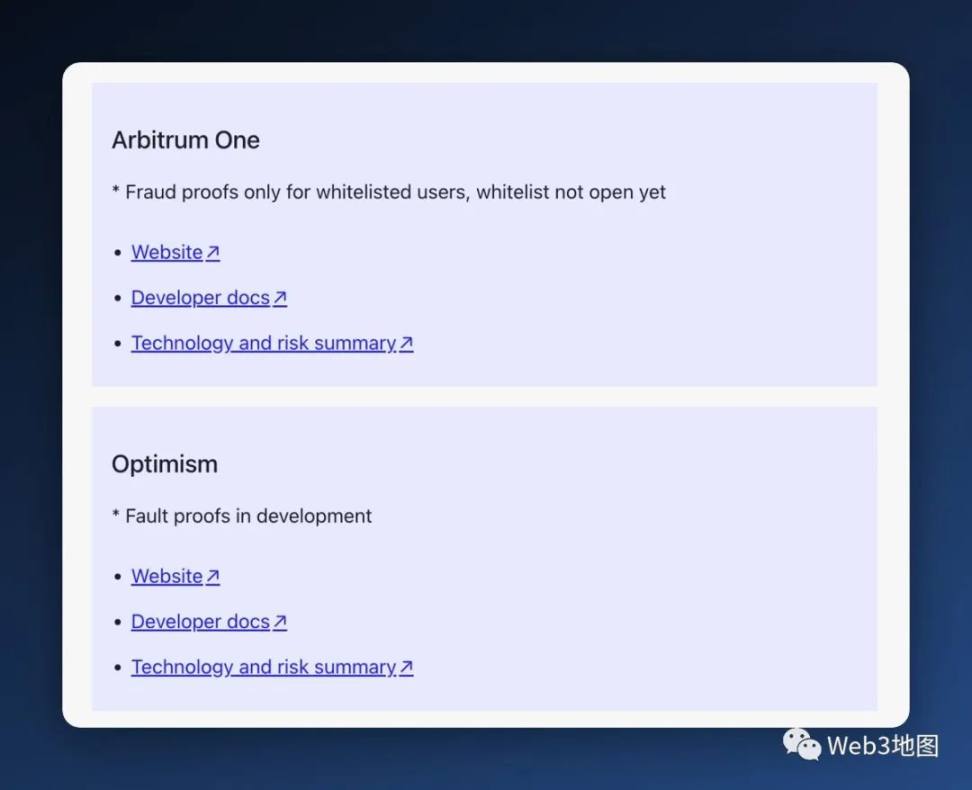Open the Arbitrum One Website link
Image resolution: width=972 pixels, height=790 pixels.
pos(175,252)
